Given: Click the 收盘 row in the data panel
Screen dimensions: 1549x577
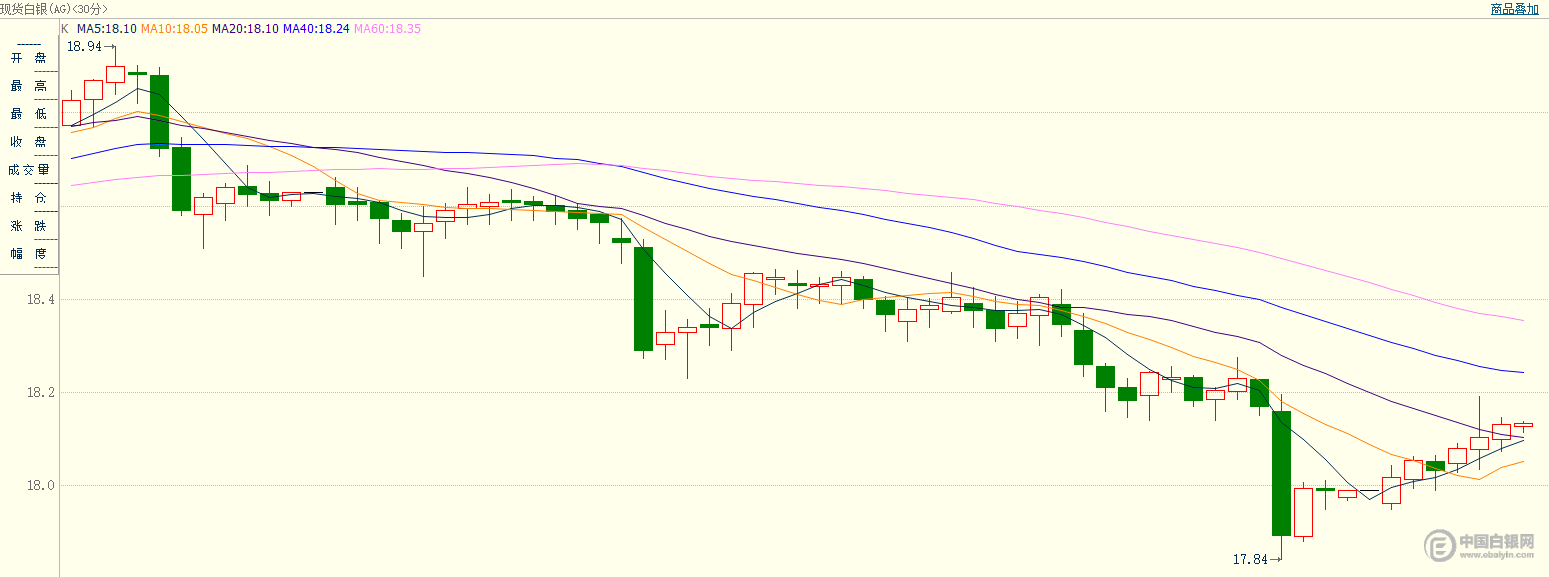Looking at the screenshot, I should pyautogui.click(x=29, y=142).
